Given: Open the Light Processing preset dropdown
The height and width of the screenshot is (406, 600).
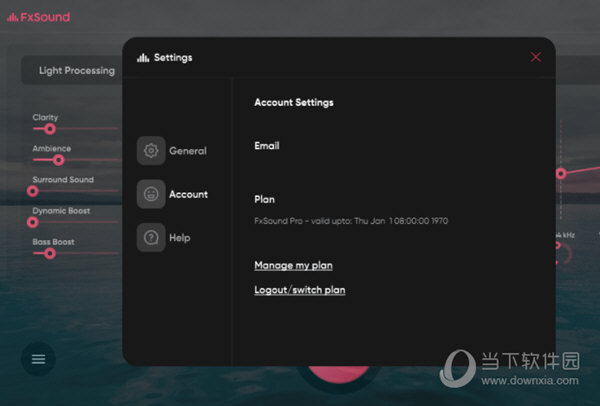Looking at the screenshot, I should pyautogui.click(x=72, y=70).
